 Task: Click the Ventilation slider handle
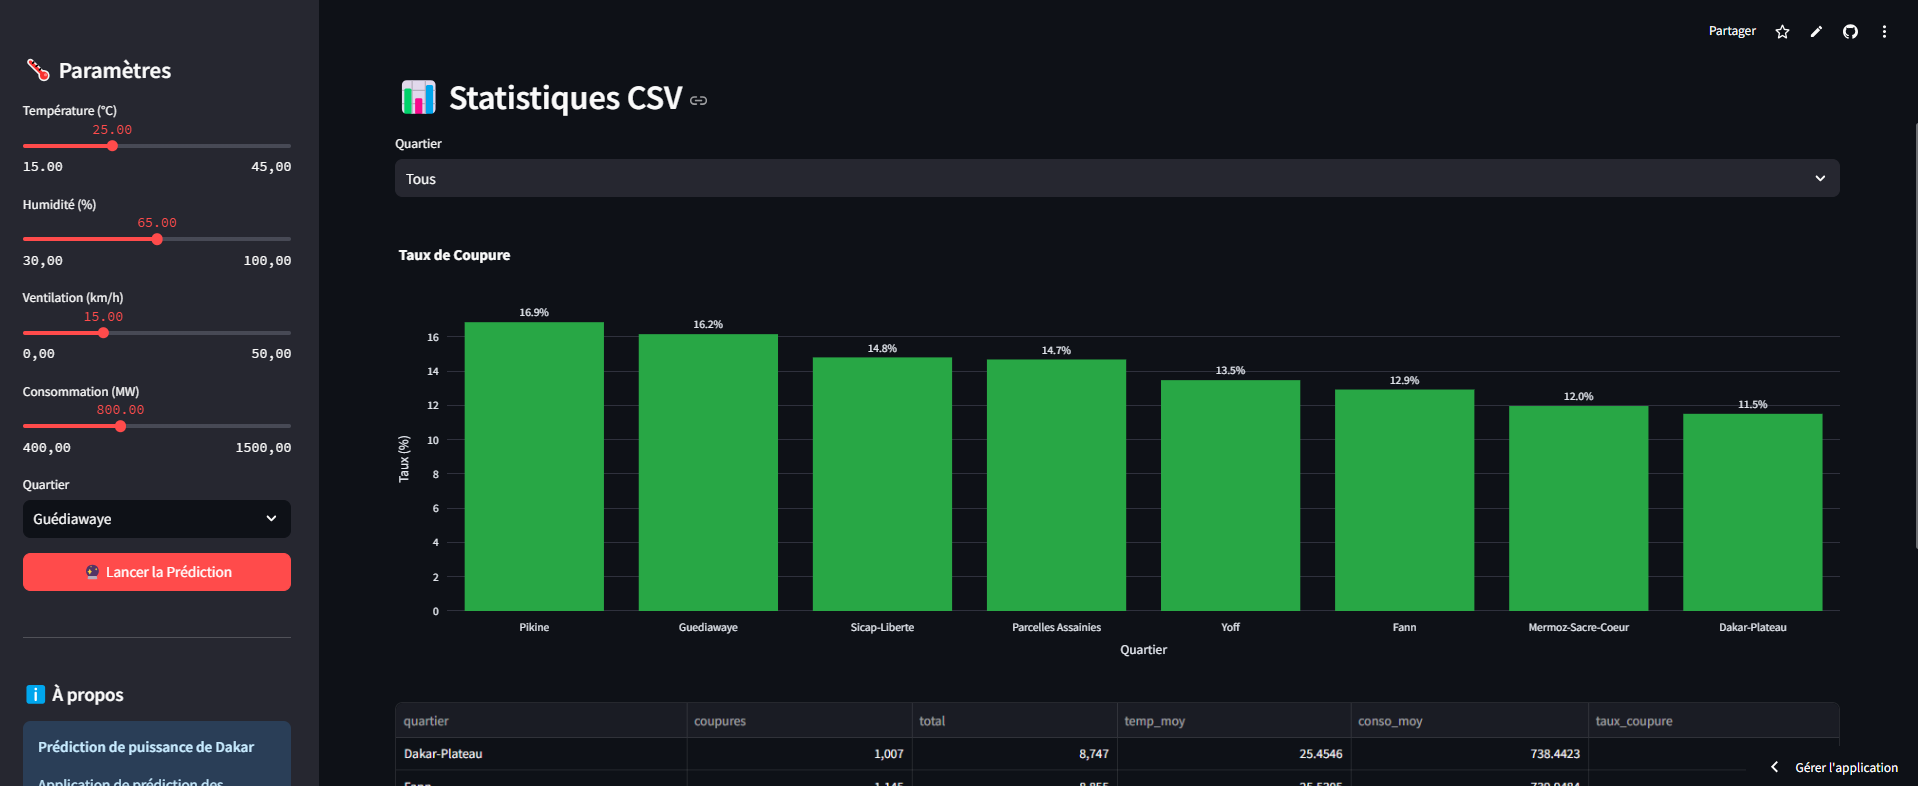click(103, 333)
